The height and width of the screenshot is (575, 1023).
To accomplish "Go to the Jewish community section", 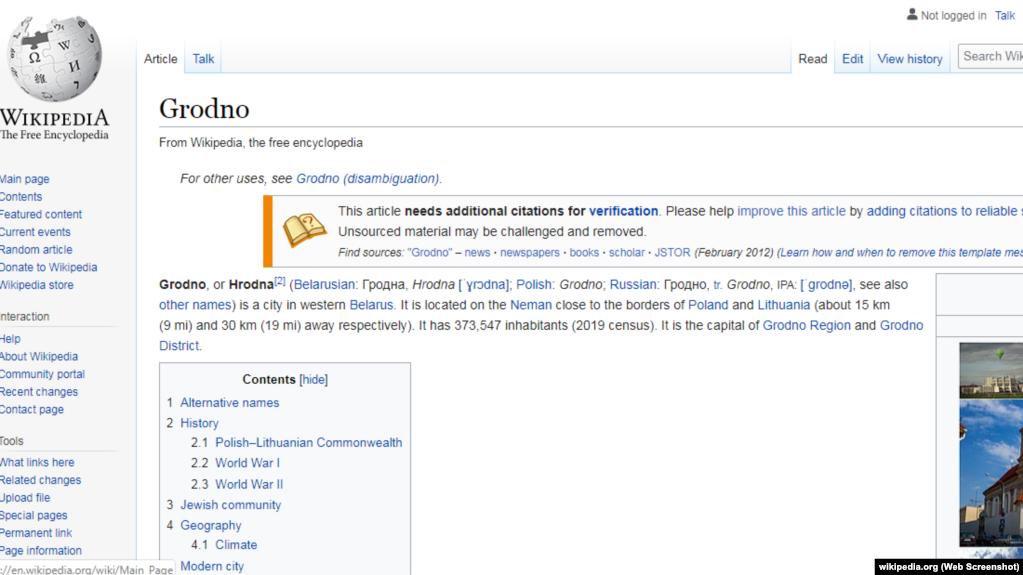I will pyautogui.click(x=230, y=505).
